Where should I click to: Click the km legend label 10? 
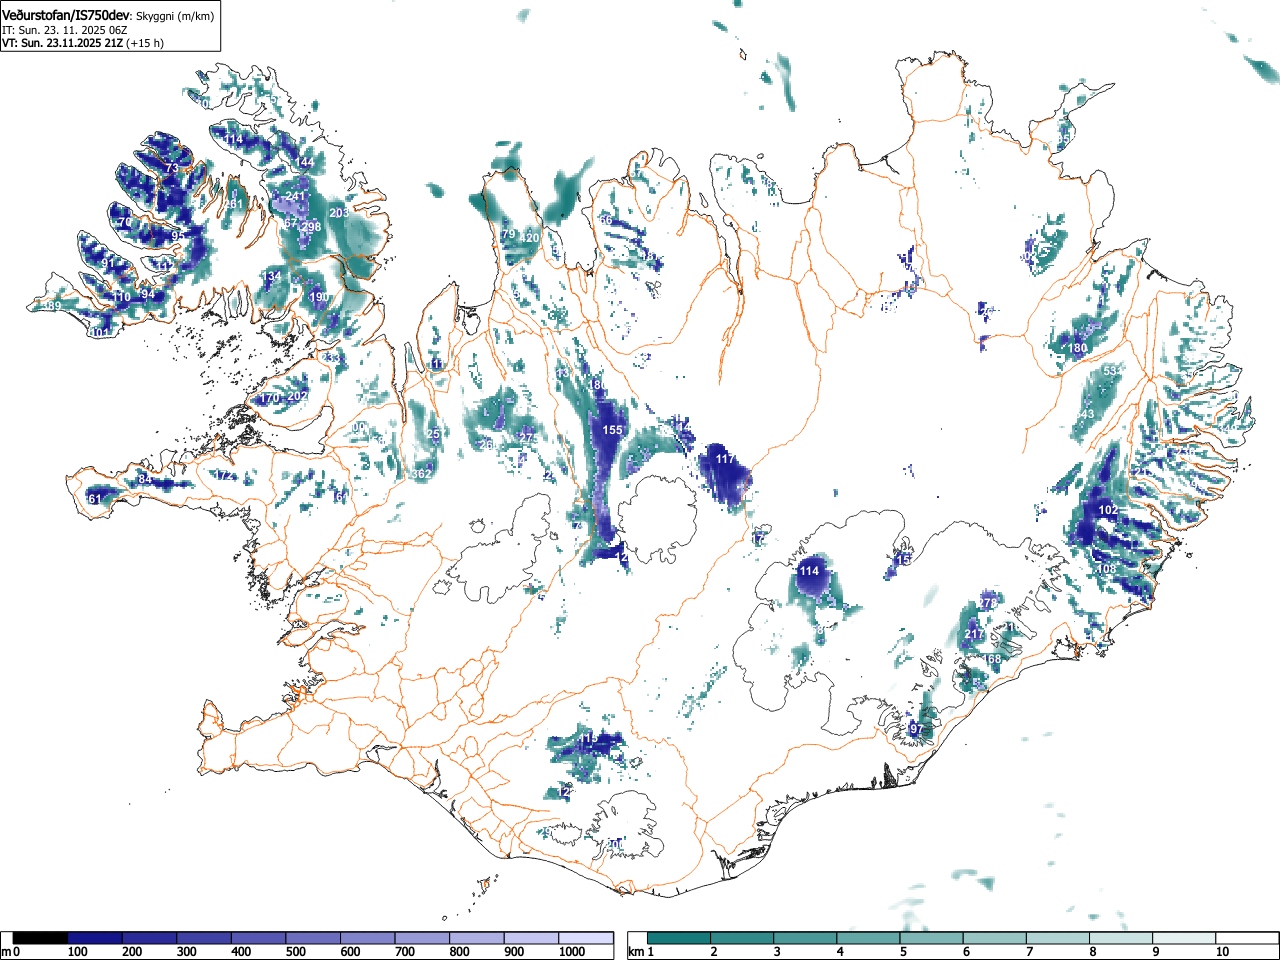(x=1222, y=952)
